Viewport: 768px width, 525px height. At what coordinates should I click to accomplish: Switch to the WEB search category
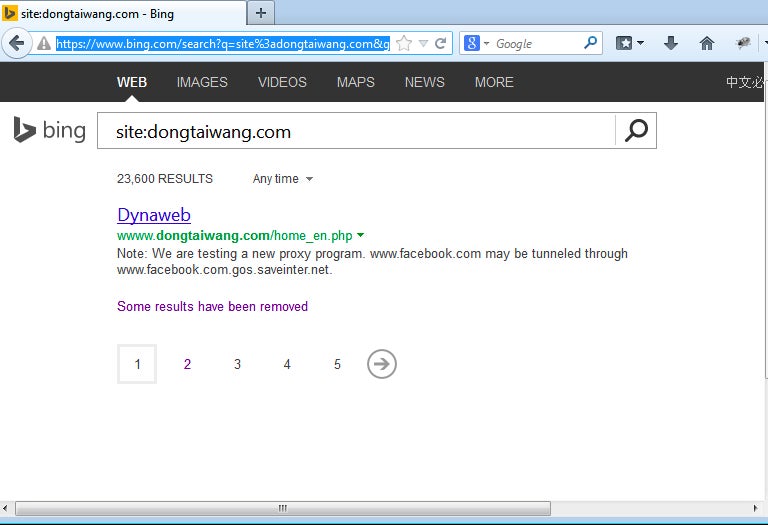pos(132,82)
